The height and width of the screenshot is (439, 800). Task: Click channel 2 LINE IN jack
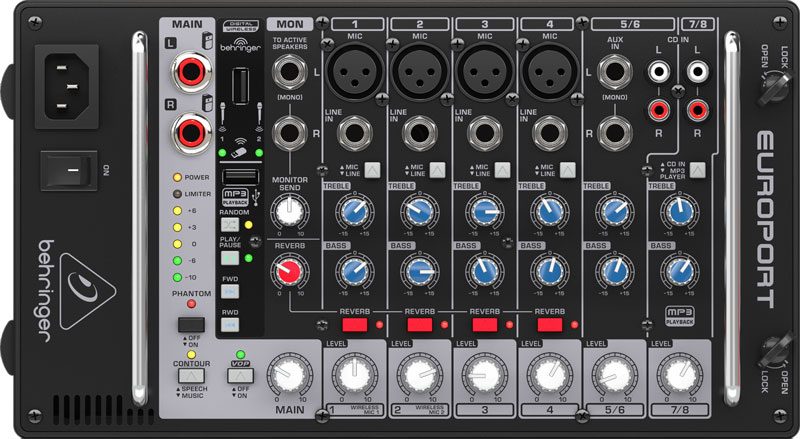[x=420, y=133]
